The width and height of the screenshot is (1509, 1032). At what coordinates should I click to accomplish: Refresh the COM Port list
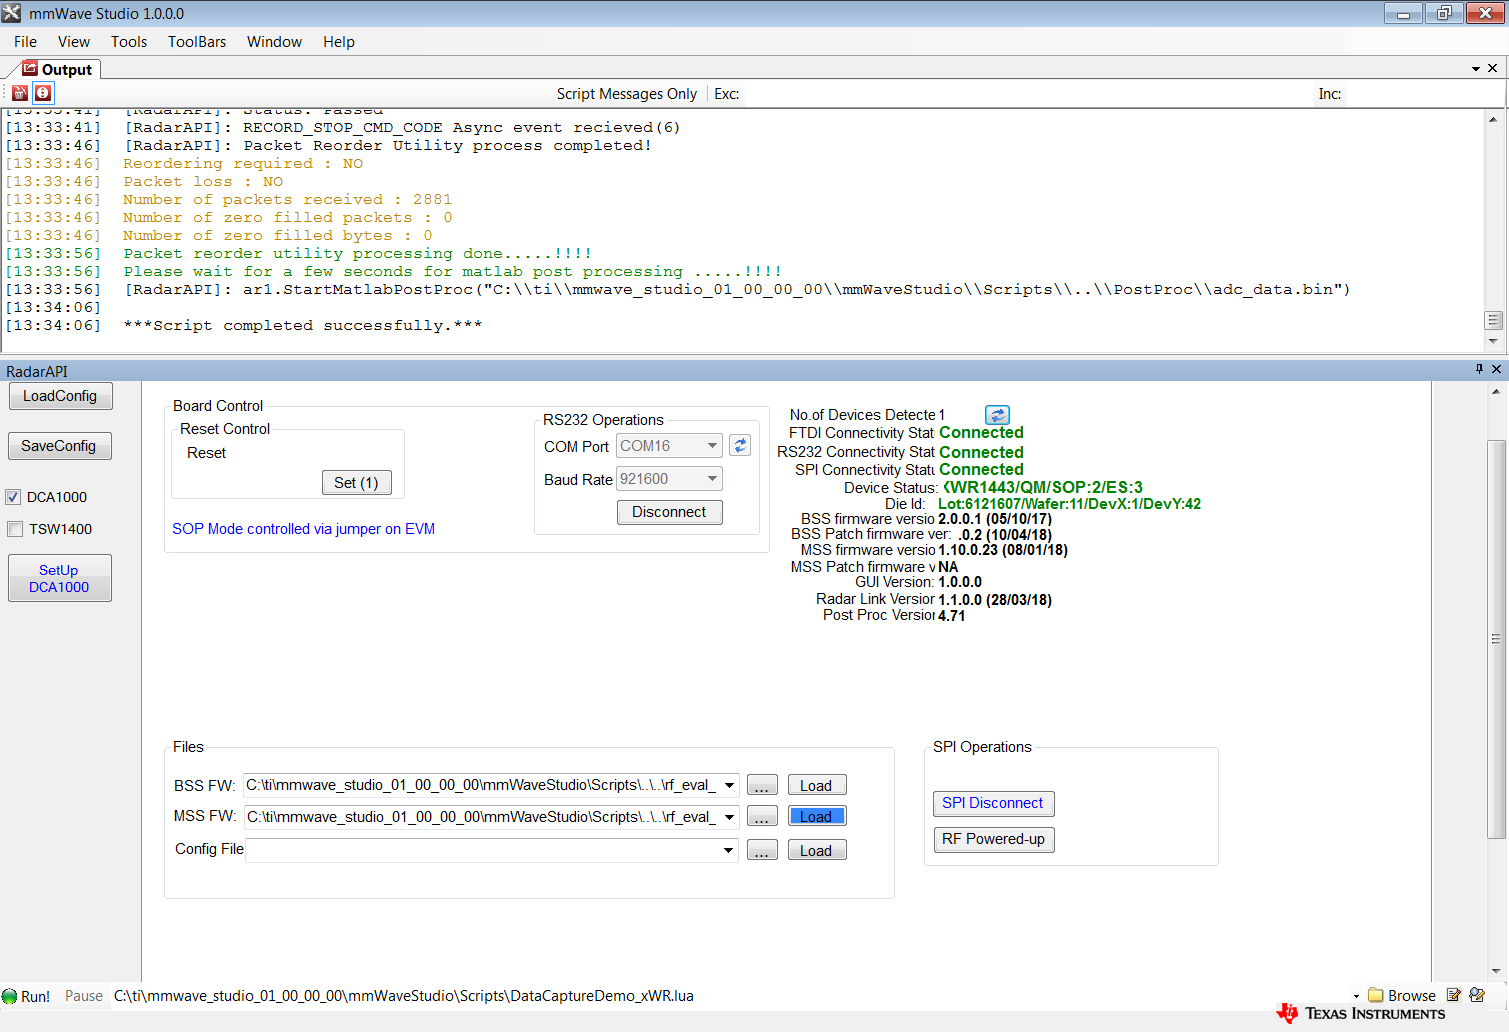pos(740,446)
